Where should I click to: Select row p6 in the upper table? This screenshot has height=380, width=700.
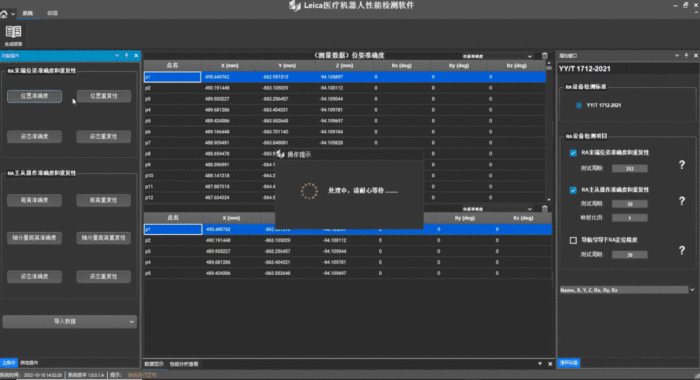tap(345, 132)
